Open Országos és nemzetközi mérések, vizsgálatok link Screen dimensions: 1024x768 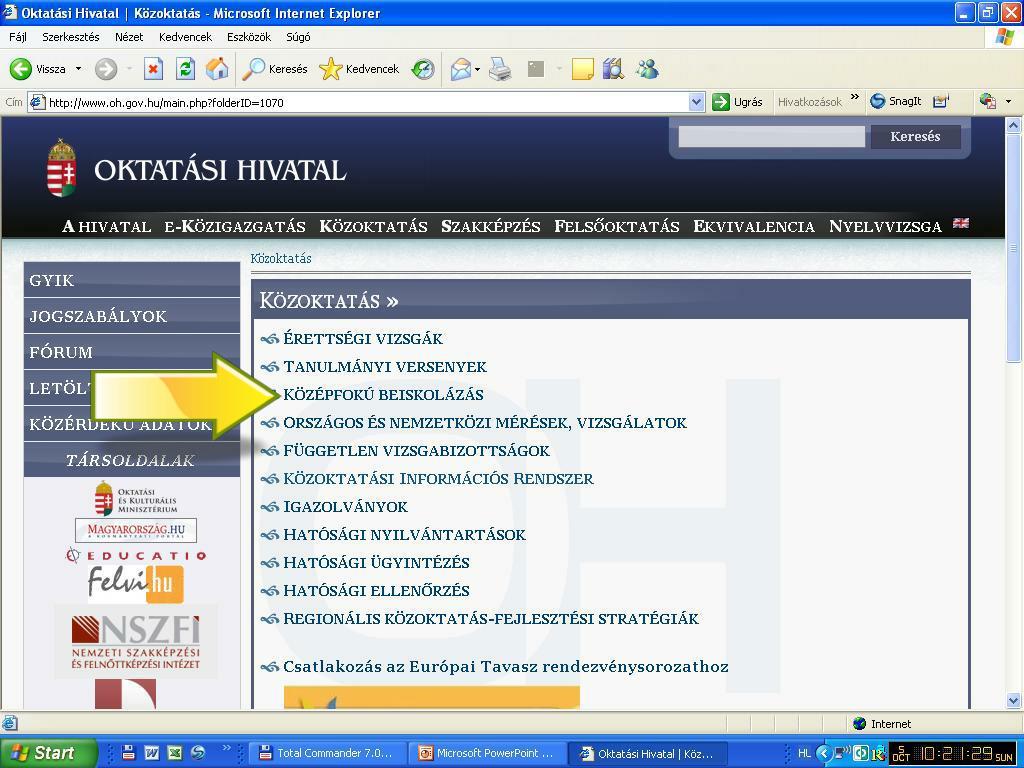point(485,423)
